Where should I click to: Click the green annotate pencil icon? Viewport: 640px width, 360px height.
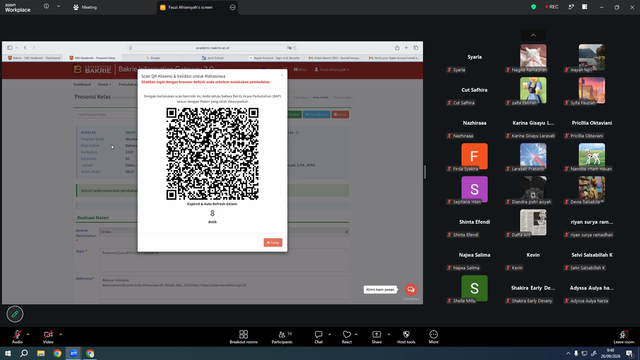click(x=15, y=314)
